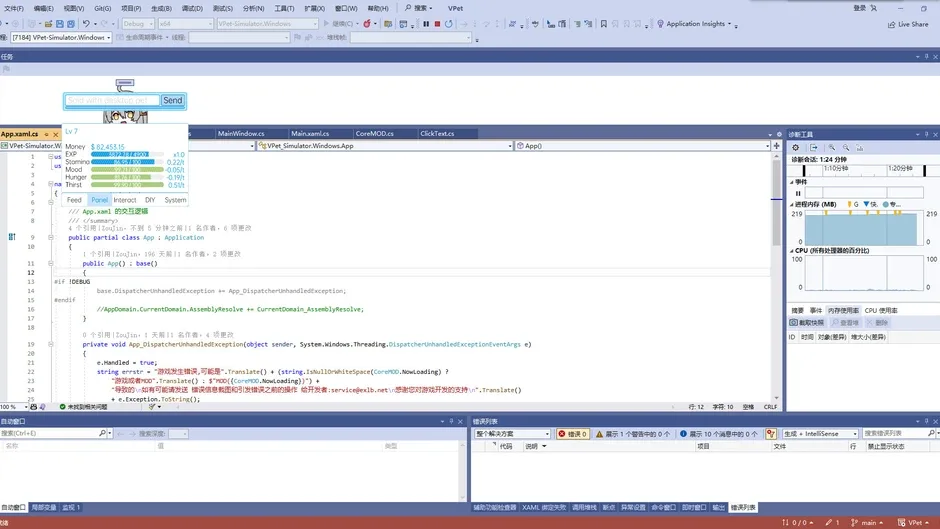The image size is (940, 529).
Task: Open the pet's Feed menu
Action: coord(74,200)
